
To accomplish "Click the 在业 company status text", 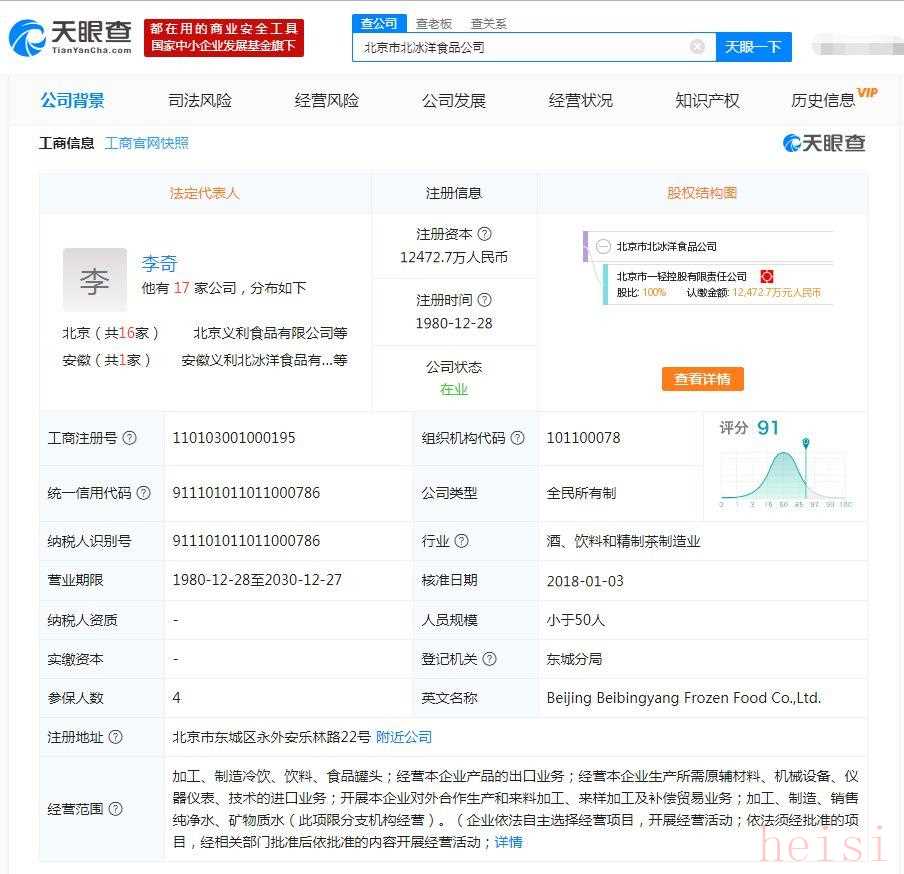I will (454, 390).
